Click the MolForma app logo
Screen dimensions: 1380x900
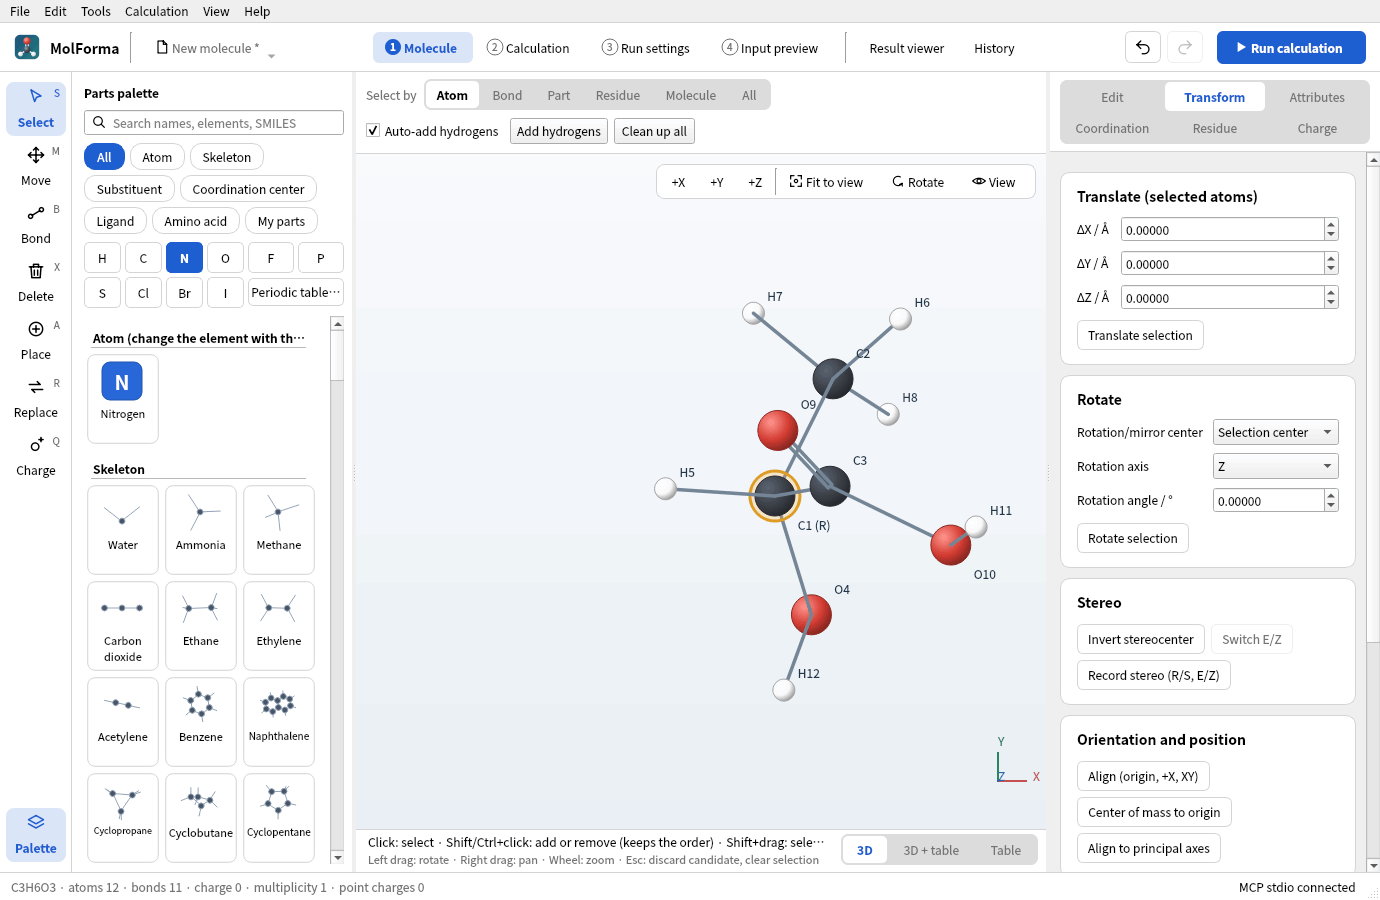(27, 47)
